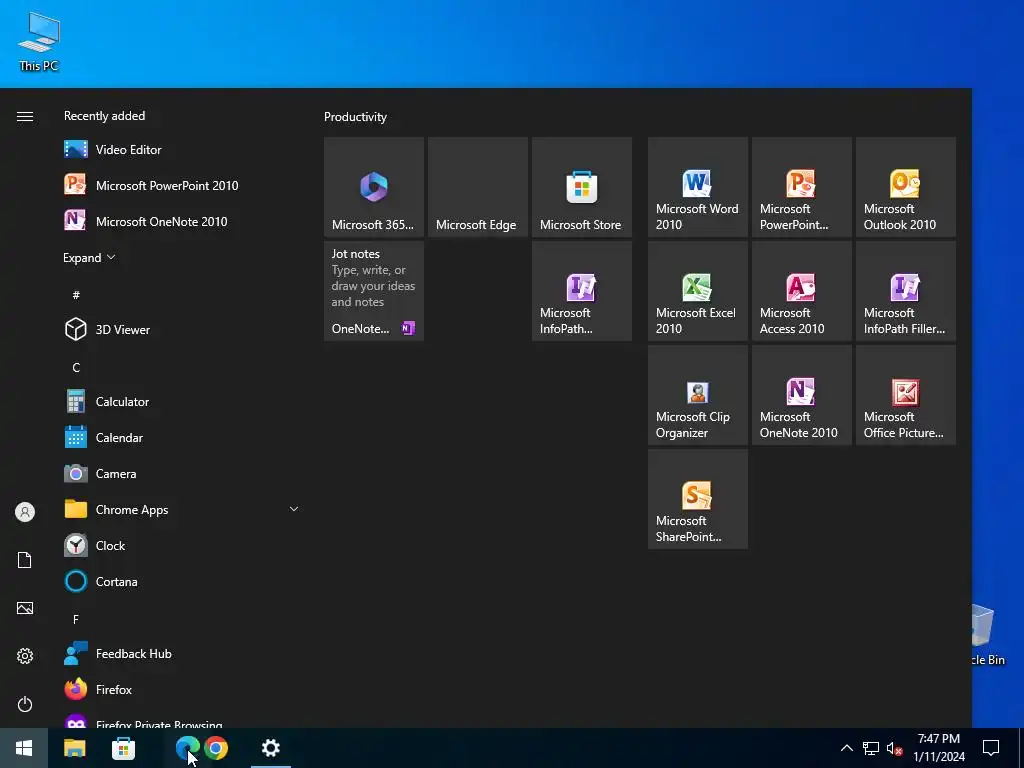Show hidden system tray icons
The height and width of the screenshot is (768, 1024).
pyautogui.click(x=846, y=748)
